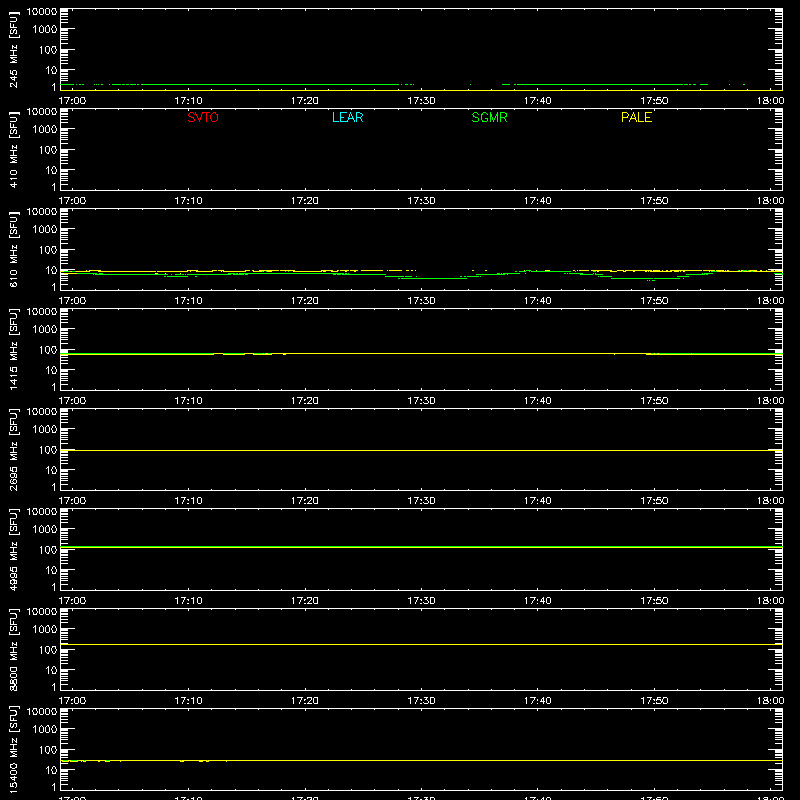Click the 17:00 label below the 245 MHz panel
This screenshot has width=800, height=800.
pyautogui.click(x=72, y=101)
